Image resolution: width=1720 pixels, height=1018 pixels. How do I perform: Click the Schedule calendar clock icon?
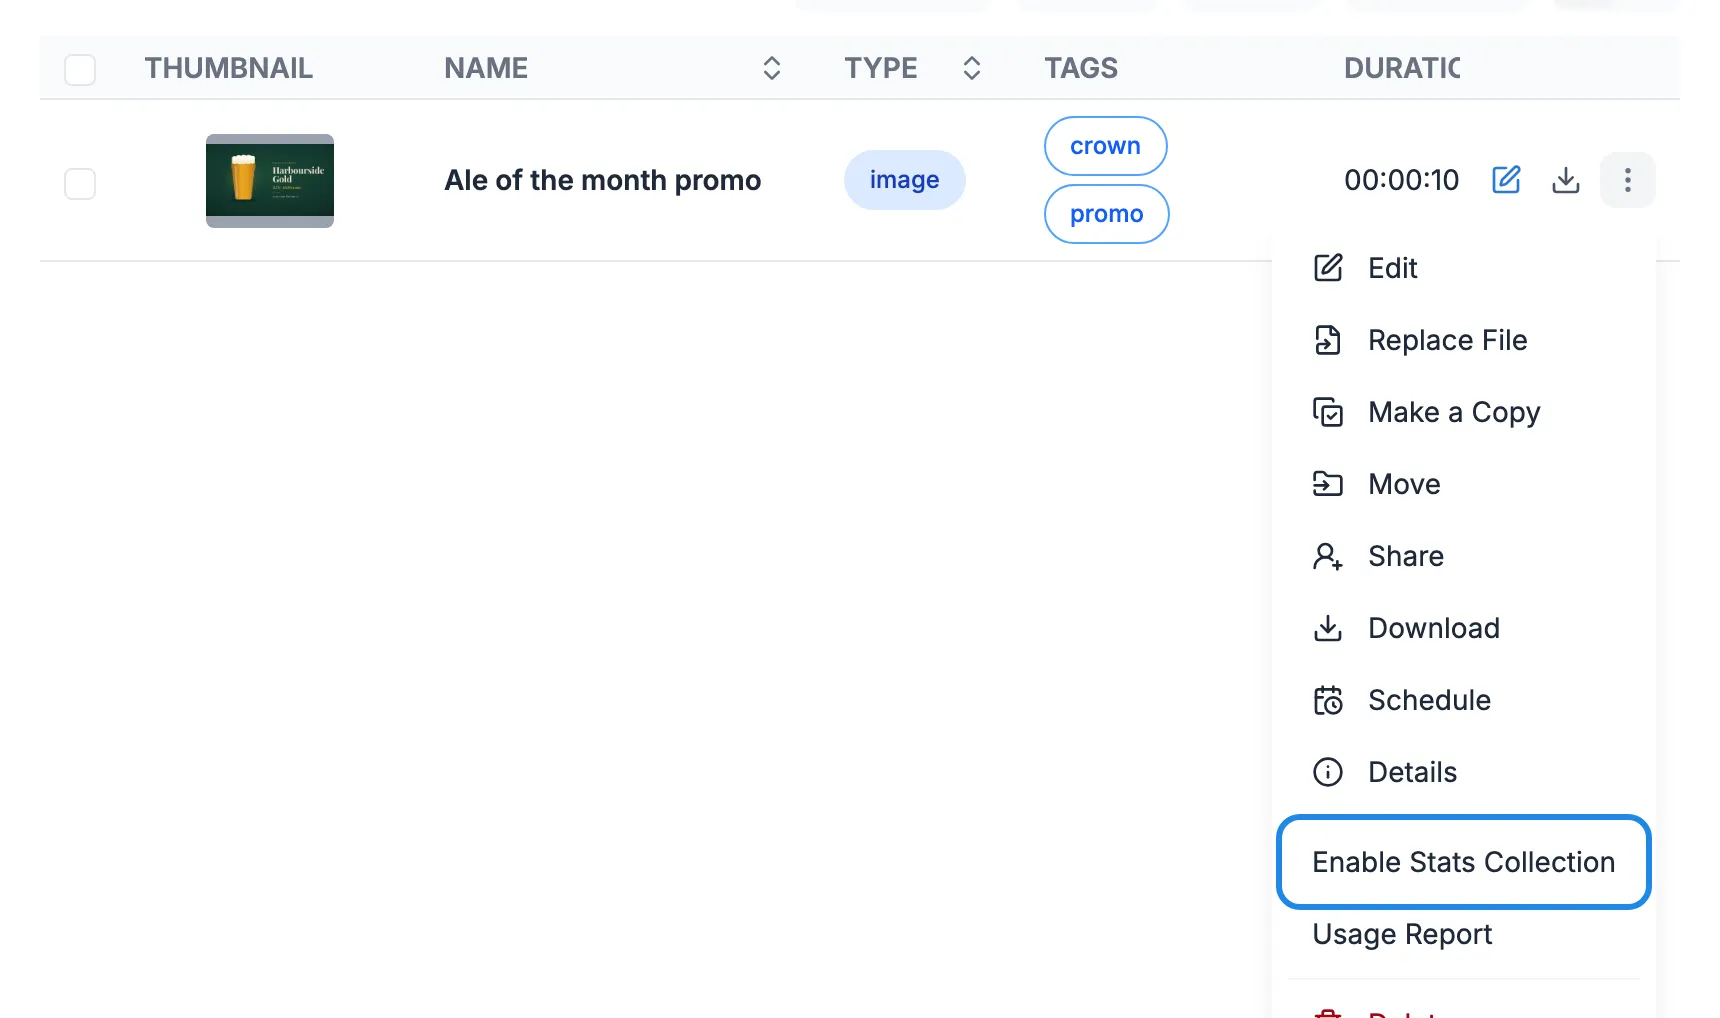point(1328,700)
